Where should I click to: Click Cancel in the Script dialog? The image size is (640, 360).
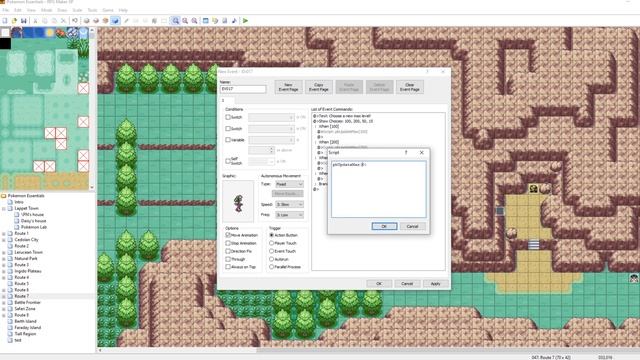click(x=412, y=226)
